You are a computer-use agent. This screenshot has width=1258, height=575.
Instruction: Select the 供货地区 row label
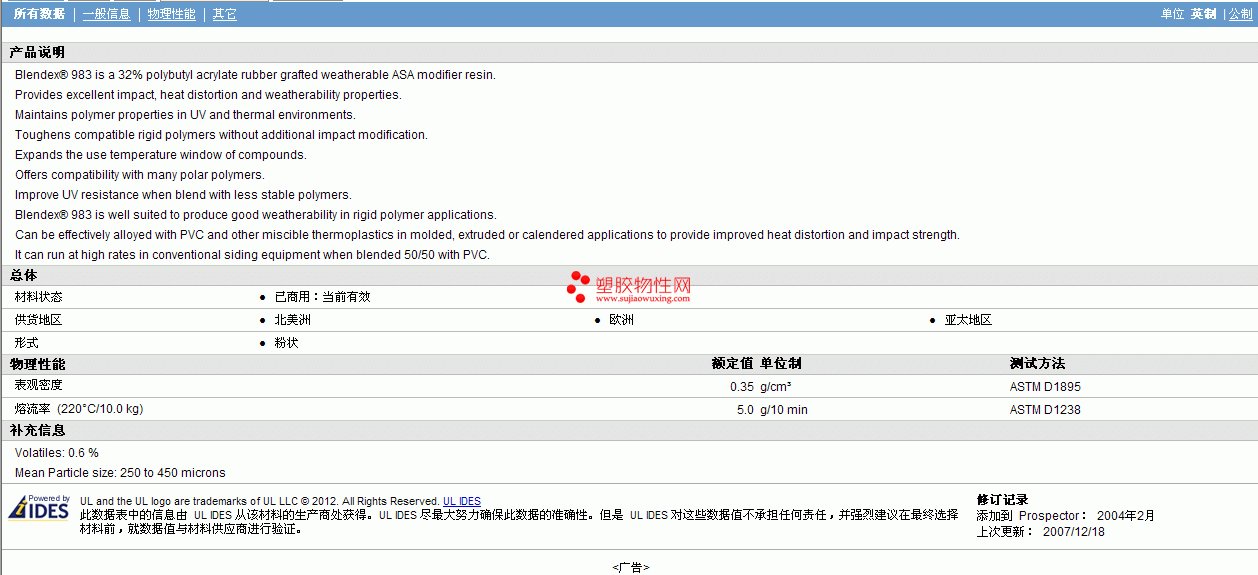coord(38,320)
